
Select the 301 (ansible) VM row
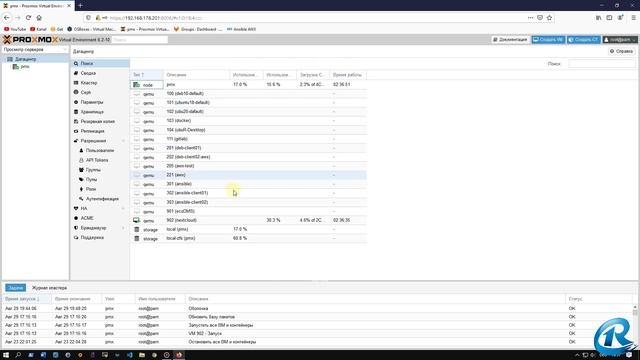(x=248, y=184)
